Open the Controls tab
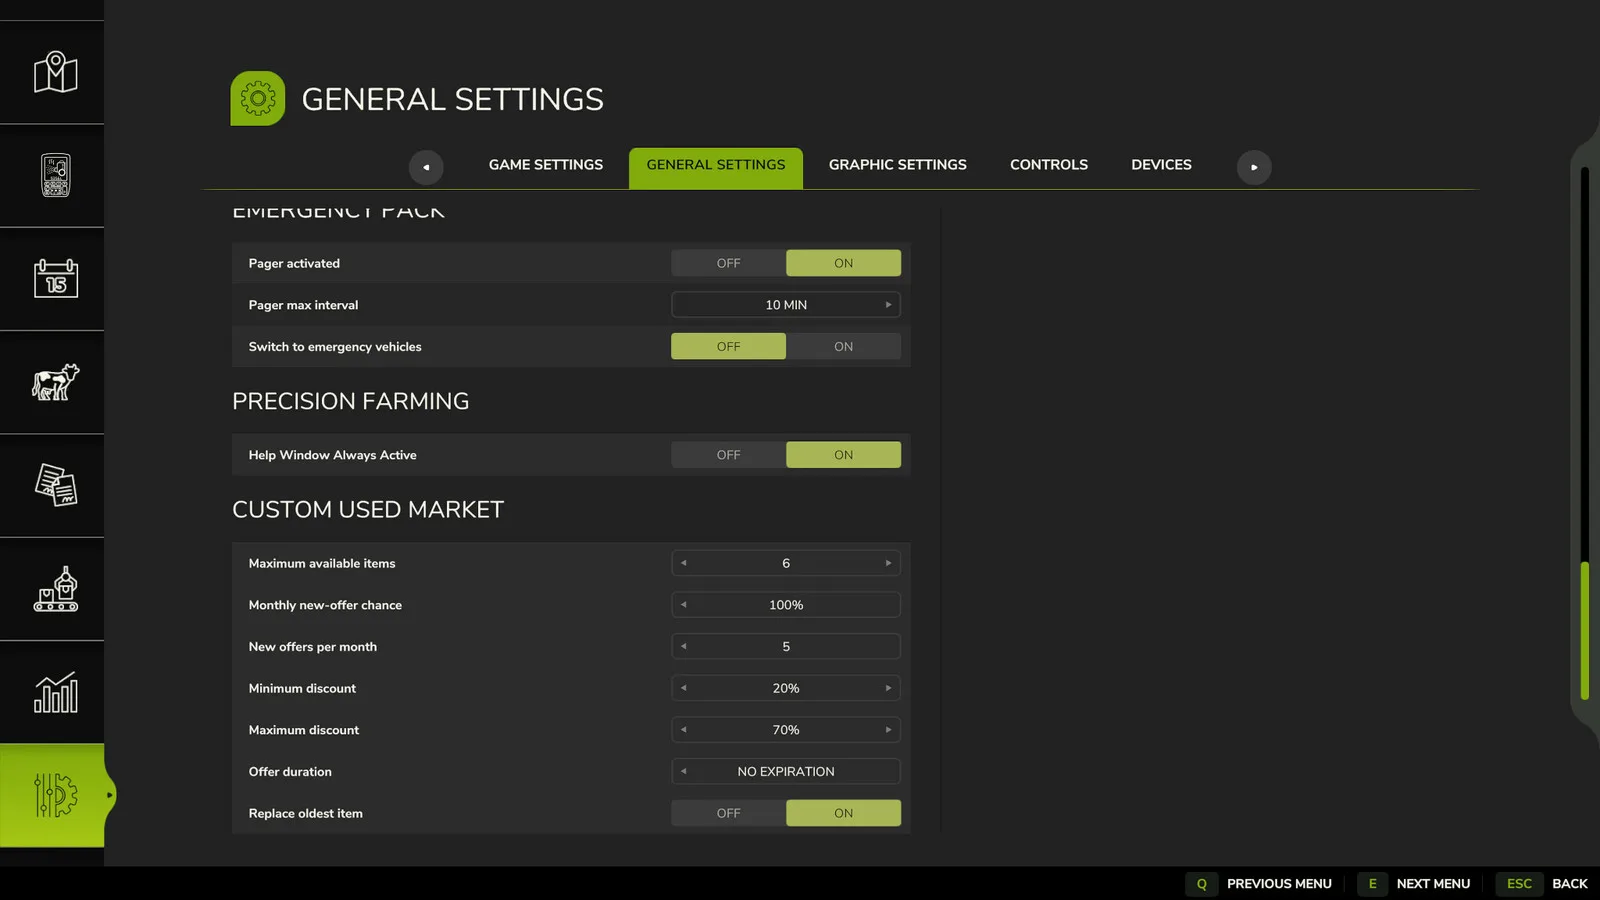This screenshot has height=900, width=1600. click(x=1049, y=165)
